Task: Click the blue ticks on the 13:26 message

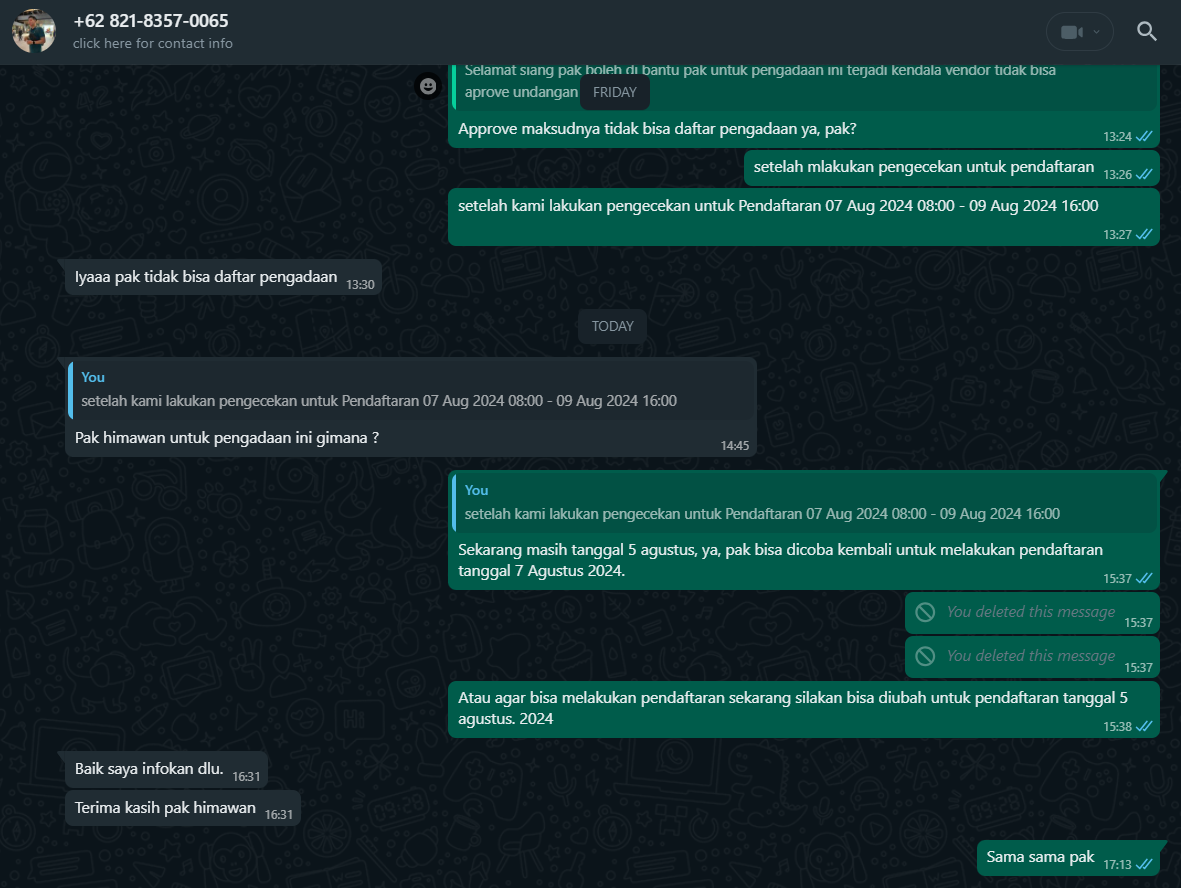Action: (x=1144, y=174)
